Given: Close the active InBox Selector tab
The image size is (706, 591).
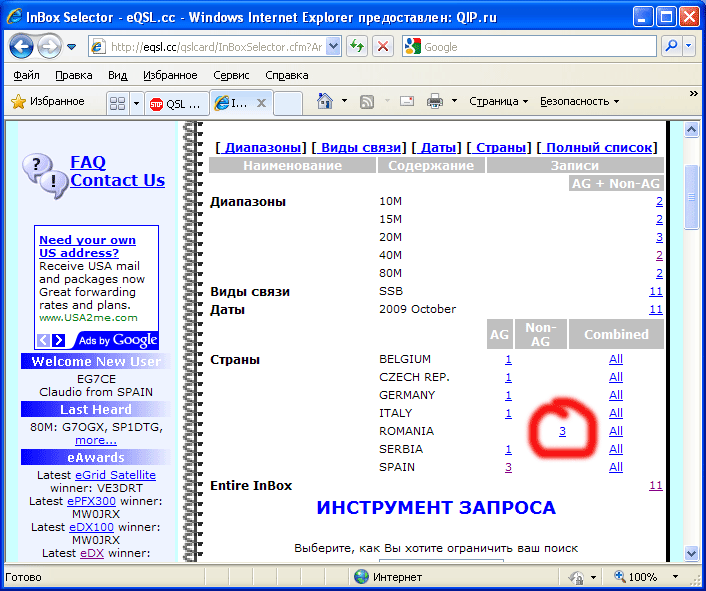Looking at the screenshot, I should click(262, 103).
